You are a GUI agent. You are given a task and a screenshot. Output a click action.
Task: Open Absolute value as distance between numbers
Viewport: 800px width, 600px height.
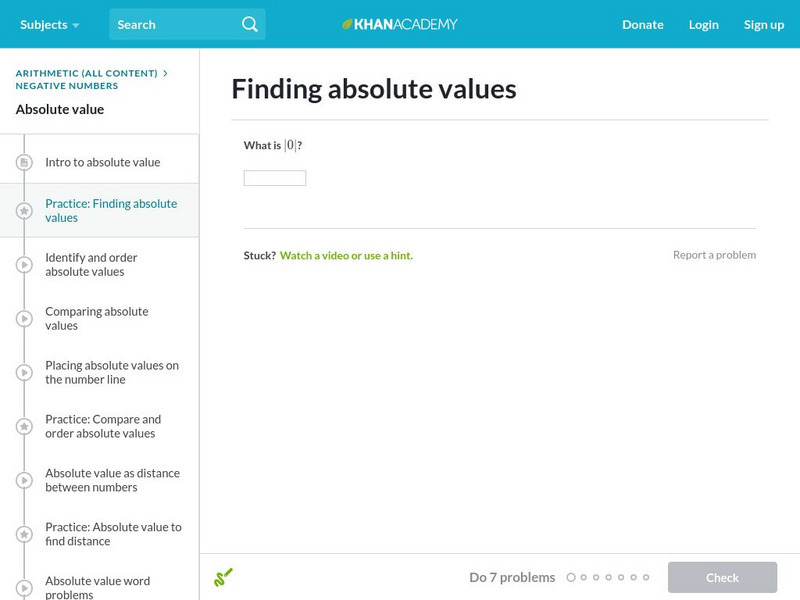[110, 480]
